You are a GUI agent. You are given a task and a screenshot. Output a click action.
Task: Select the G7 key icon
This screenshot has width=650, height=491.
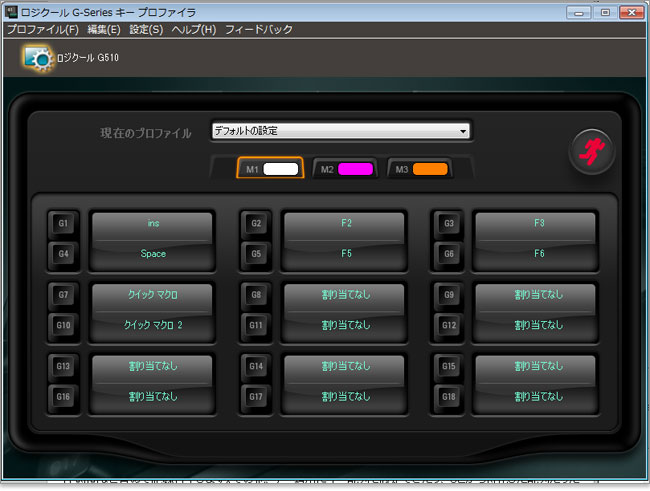coord(64,296)
